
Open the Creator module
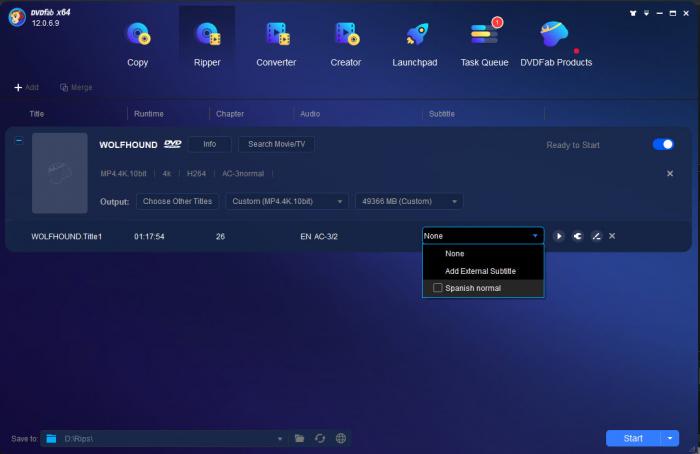point(346,45)
